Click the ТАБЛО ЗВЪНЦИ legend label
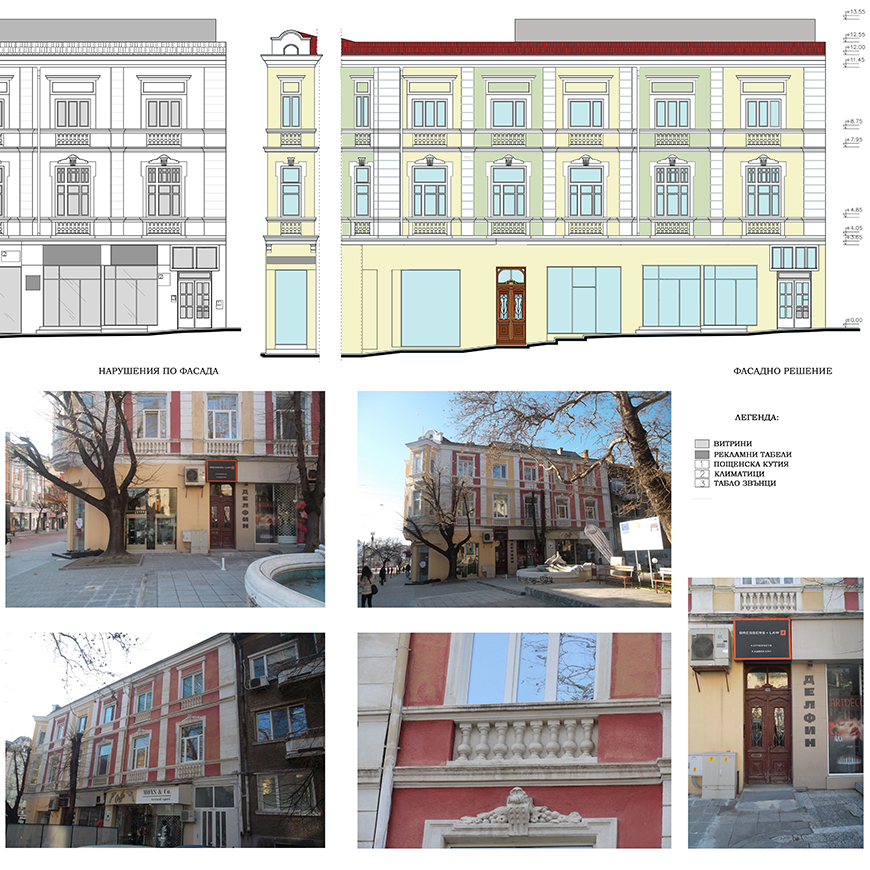Screen dimensions: 870x870 click(745, 483)
